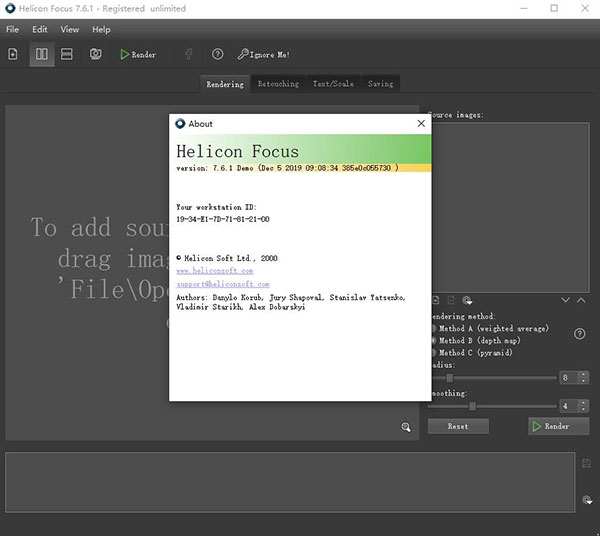The image size is (600, 536).
Task: Move source image down with chevron
Action: [x=566, y=300]
